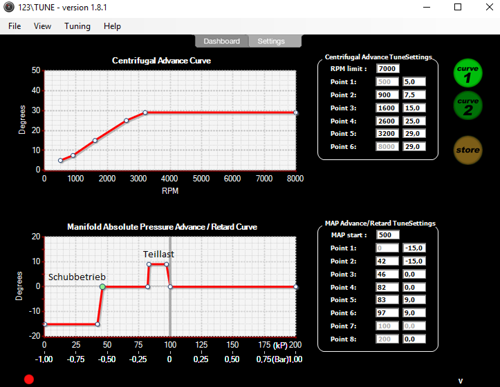
Task: Select the green point on the MAP curve
Action: pos(103,287)
